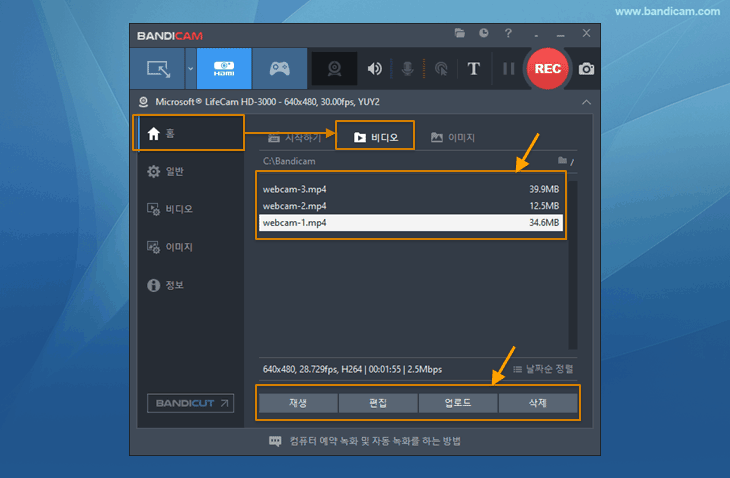Open the output folder icon in title bar
Viewport: 730px width, 478px height.
pyautogui.click(x=460, y=33)
